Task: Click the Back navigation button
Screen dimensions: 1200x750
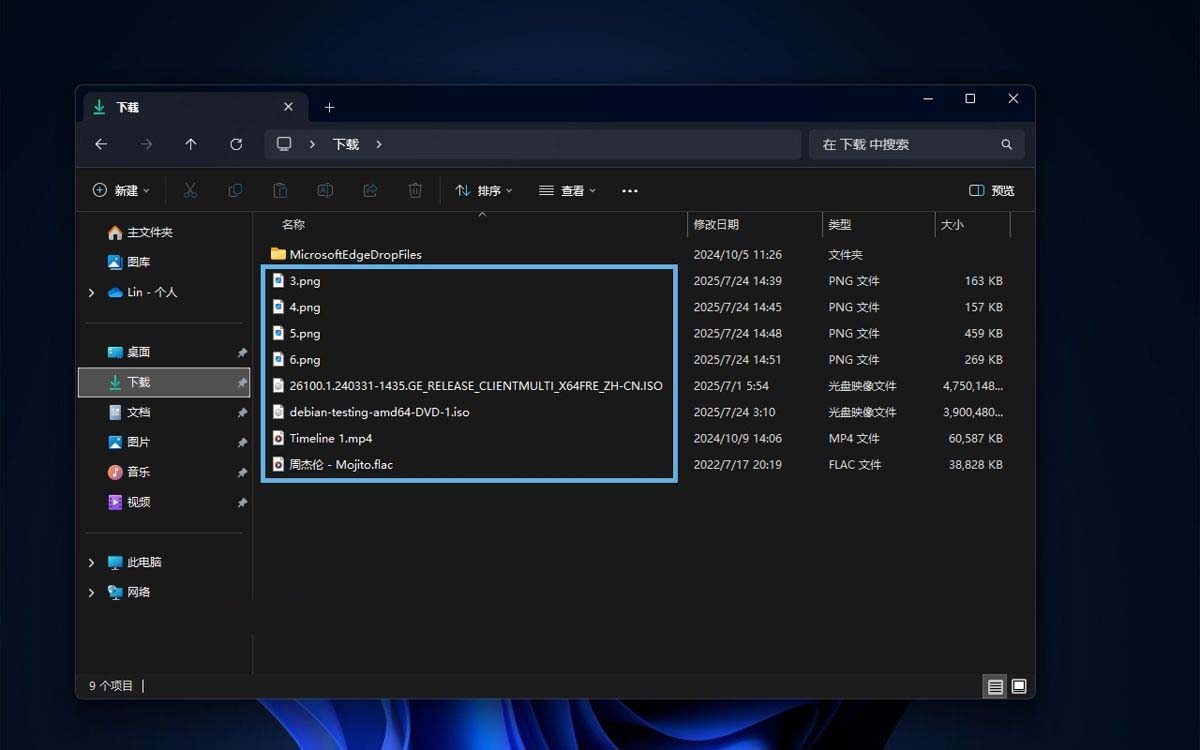Action: 101,144
